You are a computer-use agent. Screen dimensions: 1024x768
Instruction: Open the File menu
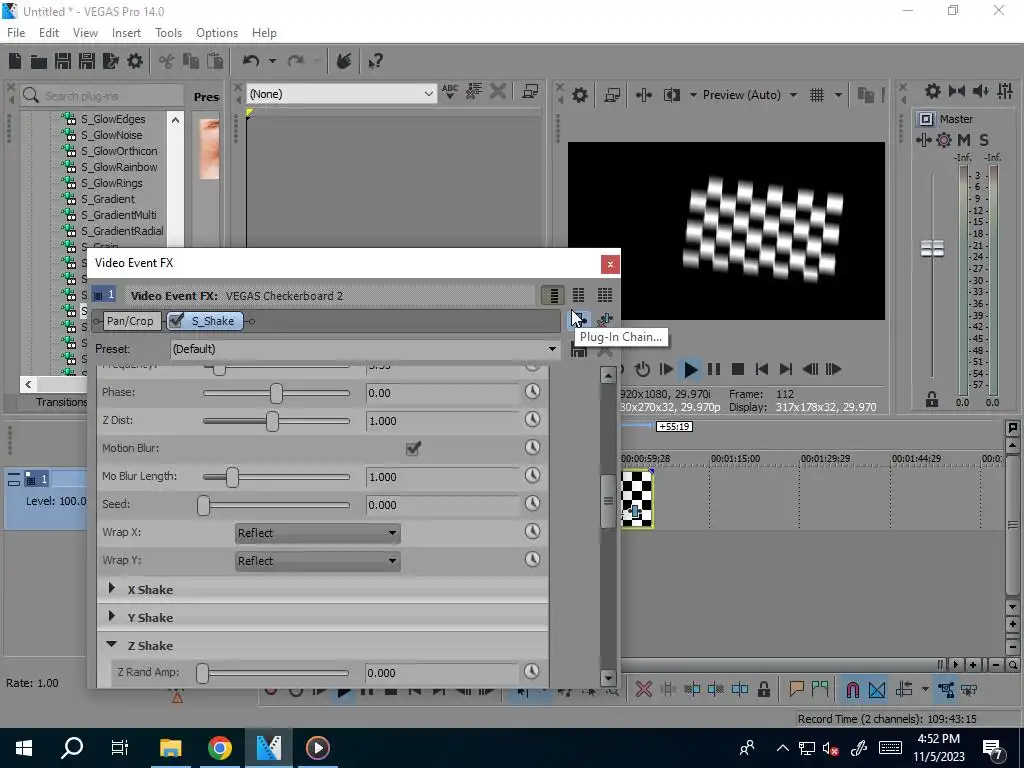(x=16, y=33)
